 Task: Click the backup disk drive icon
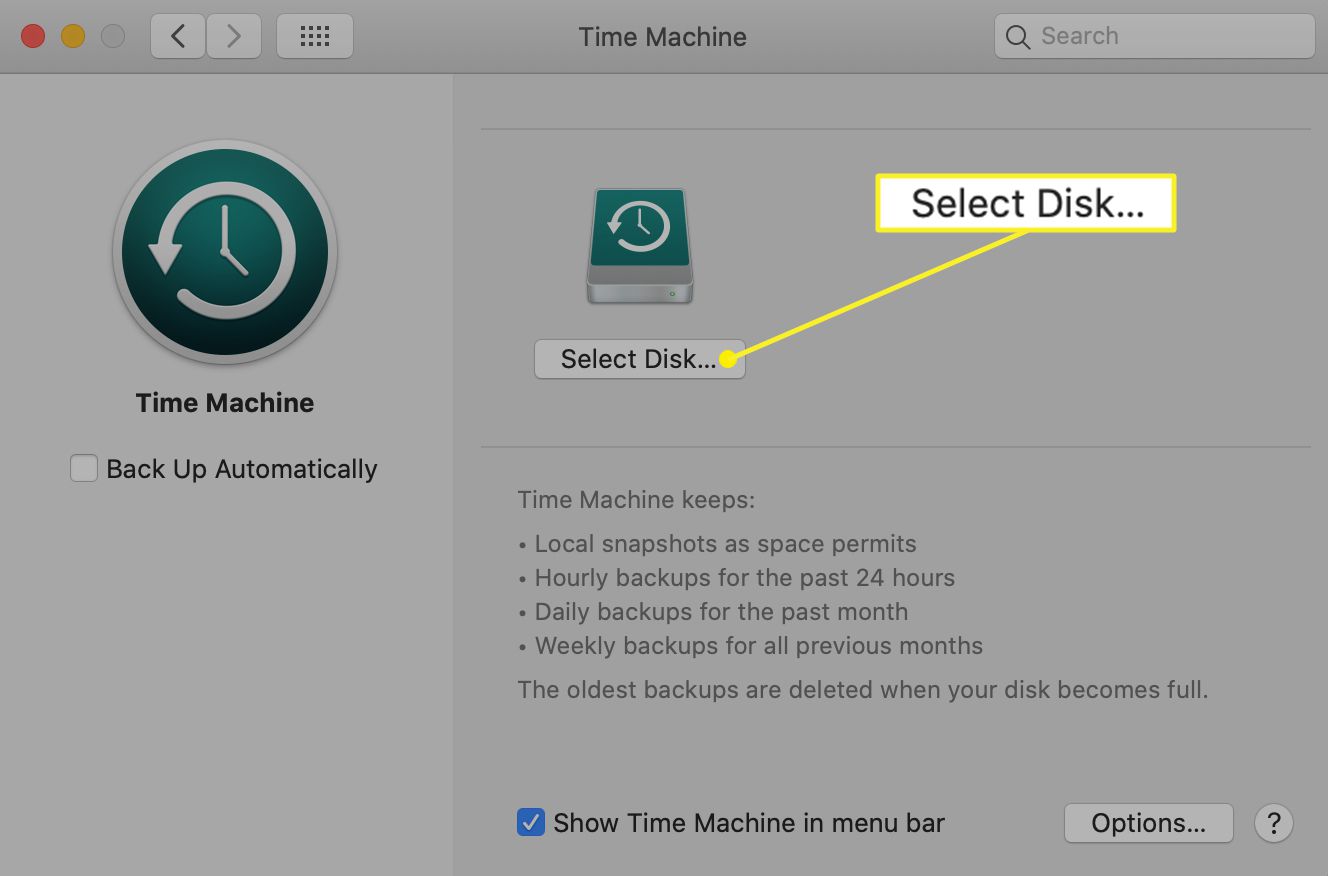640,246
